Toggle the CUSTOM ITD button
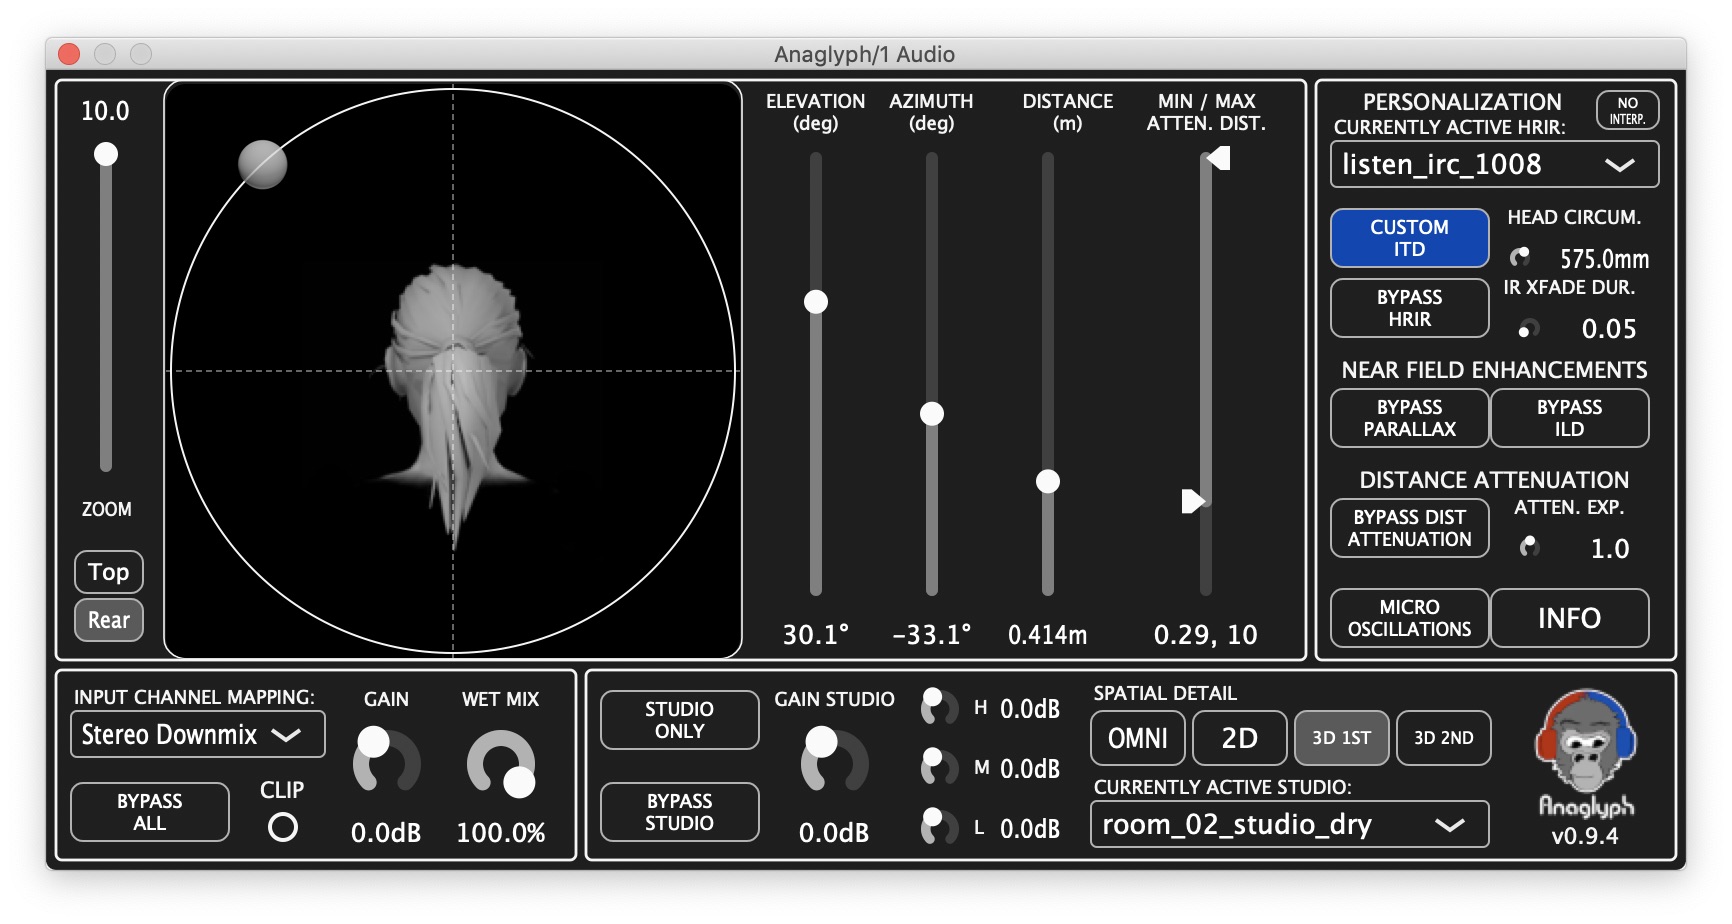Screen dimensions: 1732x924 [x=1409, y=238]
